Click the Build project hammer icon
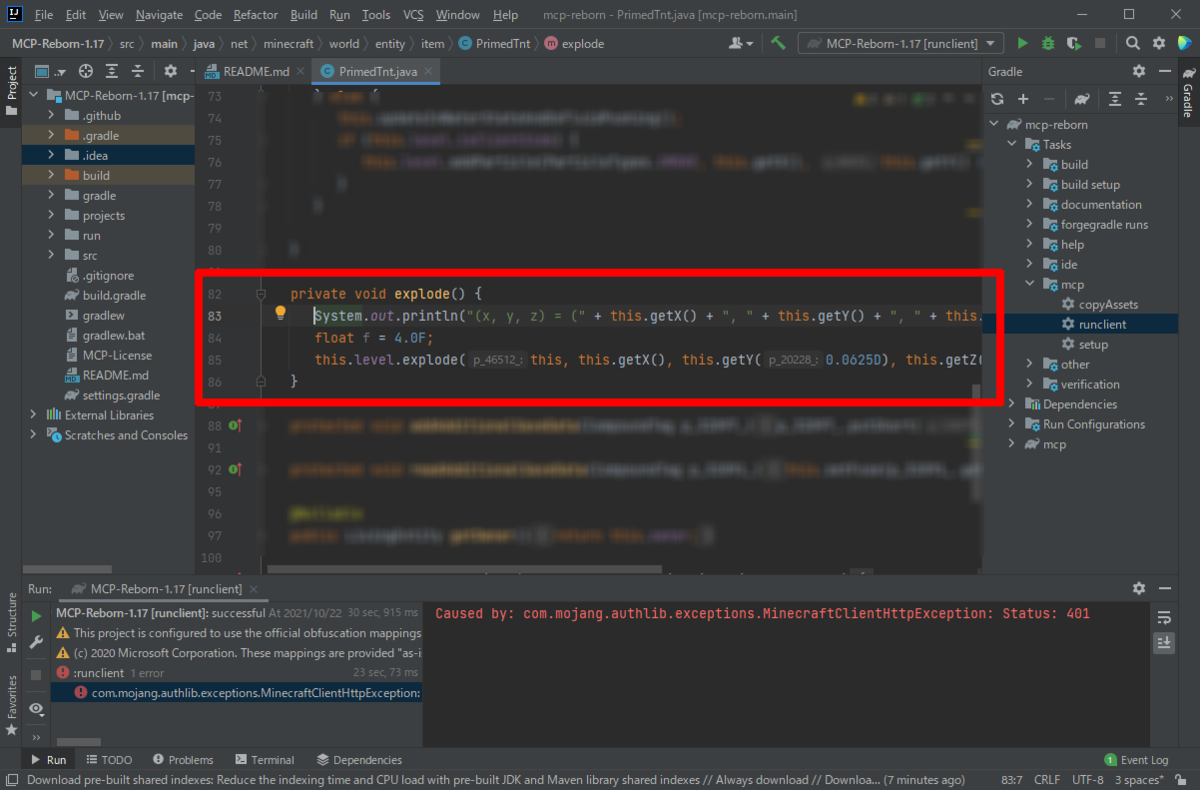Viewport: 1200px width, 790px height. coord(778,44)
